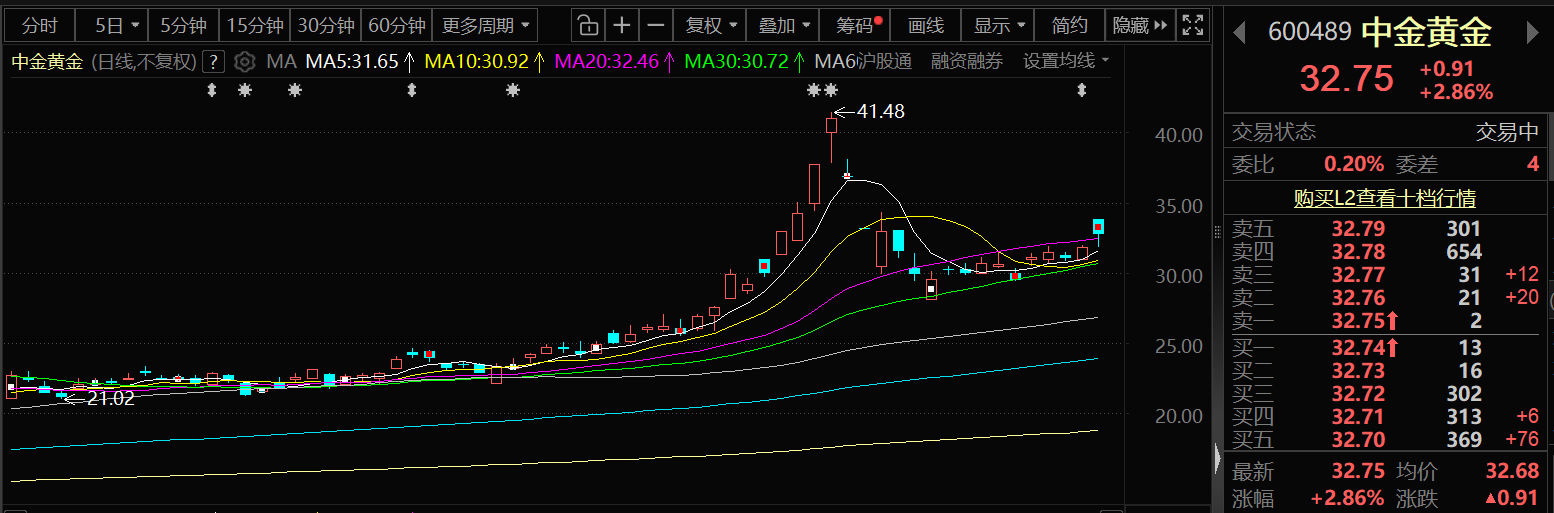Screen dimensions: 1554x513
Task: Click the question mark help icon
Action: pyautogui.click(x=212, y=62)
